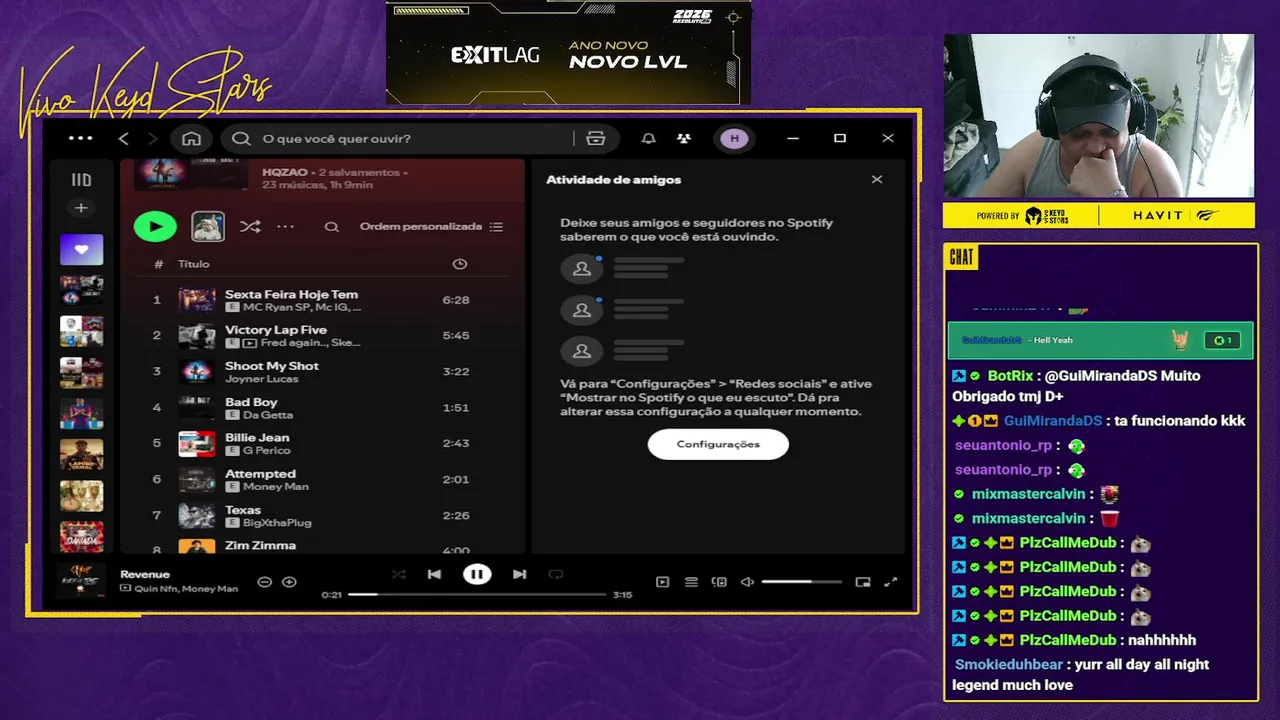Open the artist link 'BigXthaPlug'
Image resolution: width=1280 pixels, height=720 pixels.
tap(278, 523)
